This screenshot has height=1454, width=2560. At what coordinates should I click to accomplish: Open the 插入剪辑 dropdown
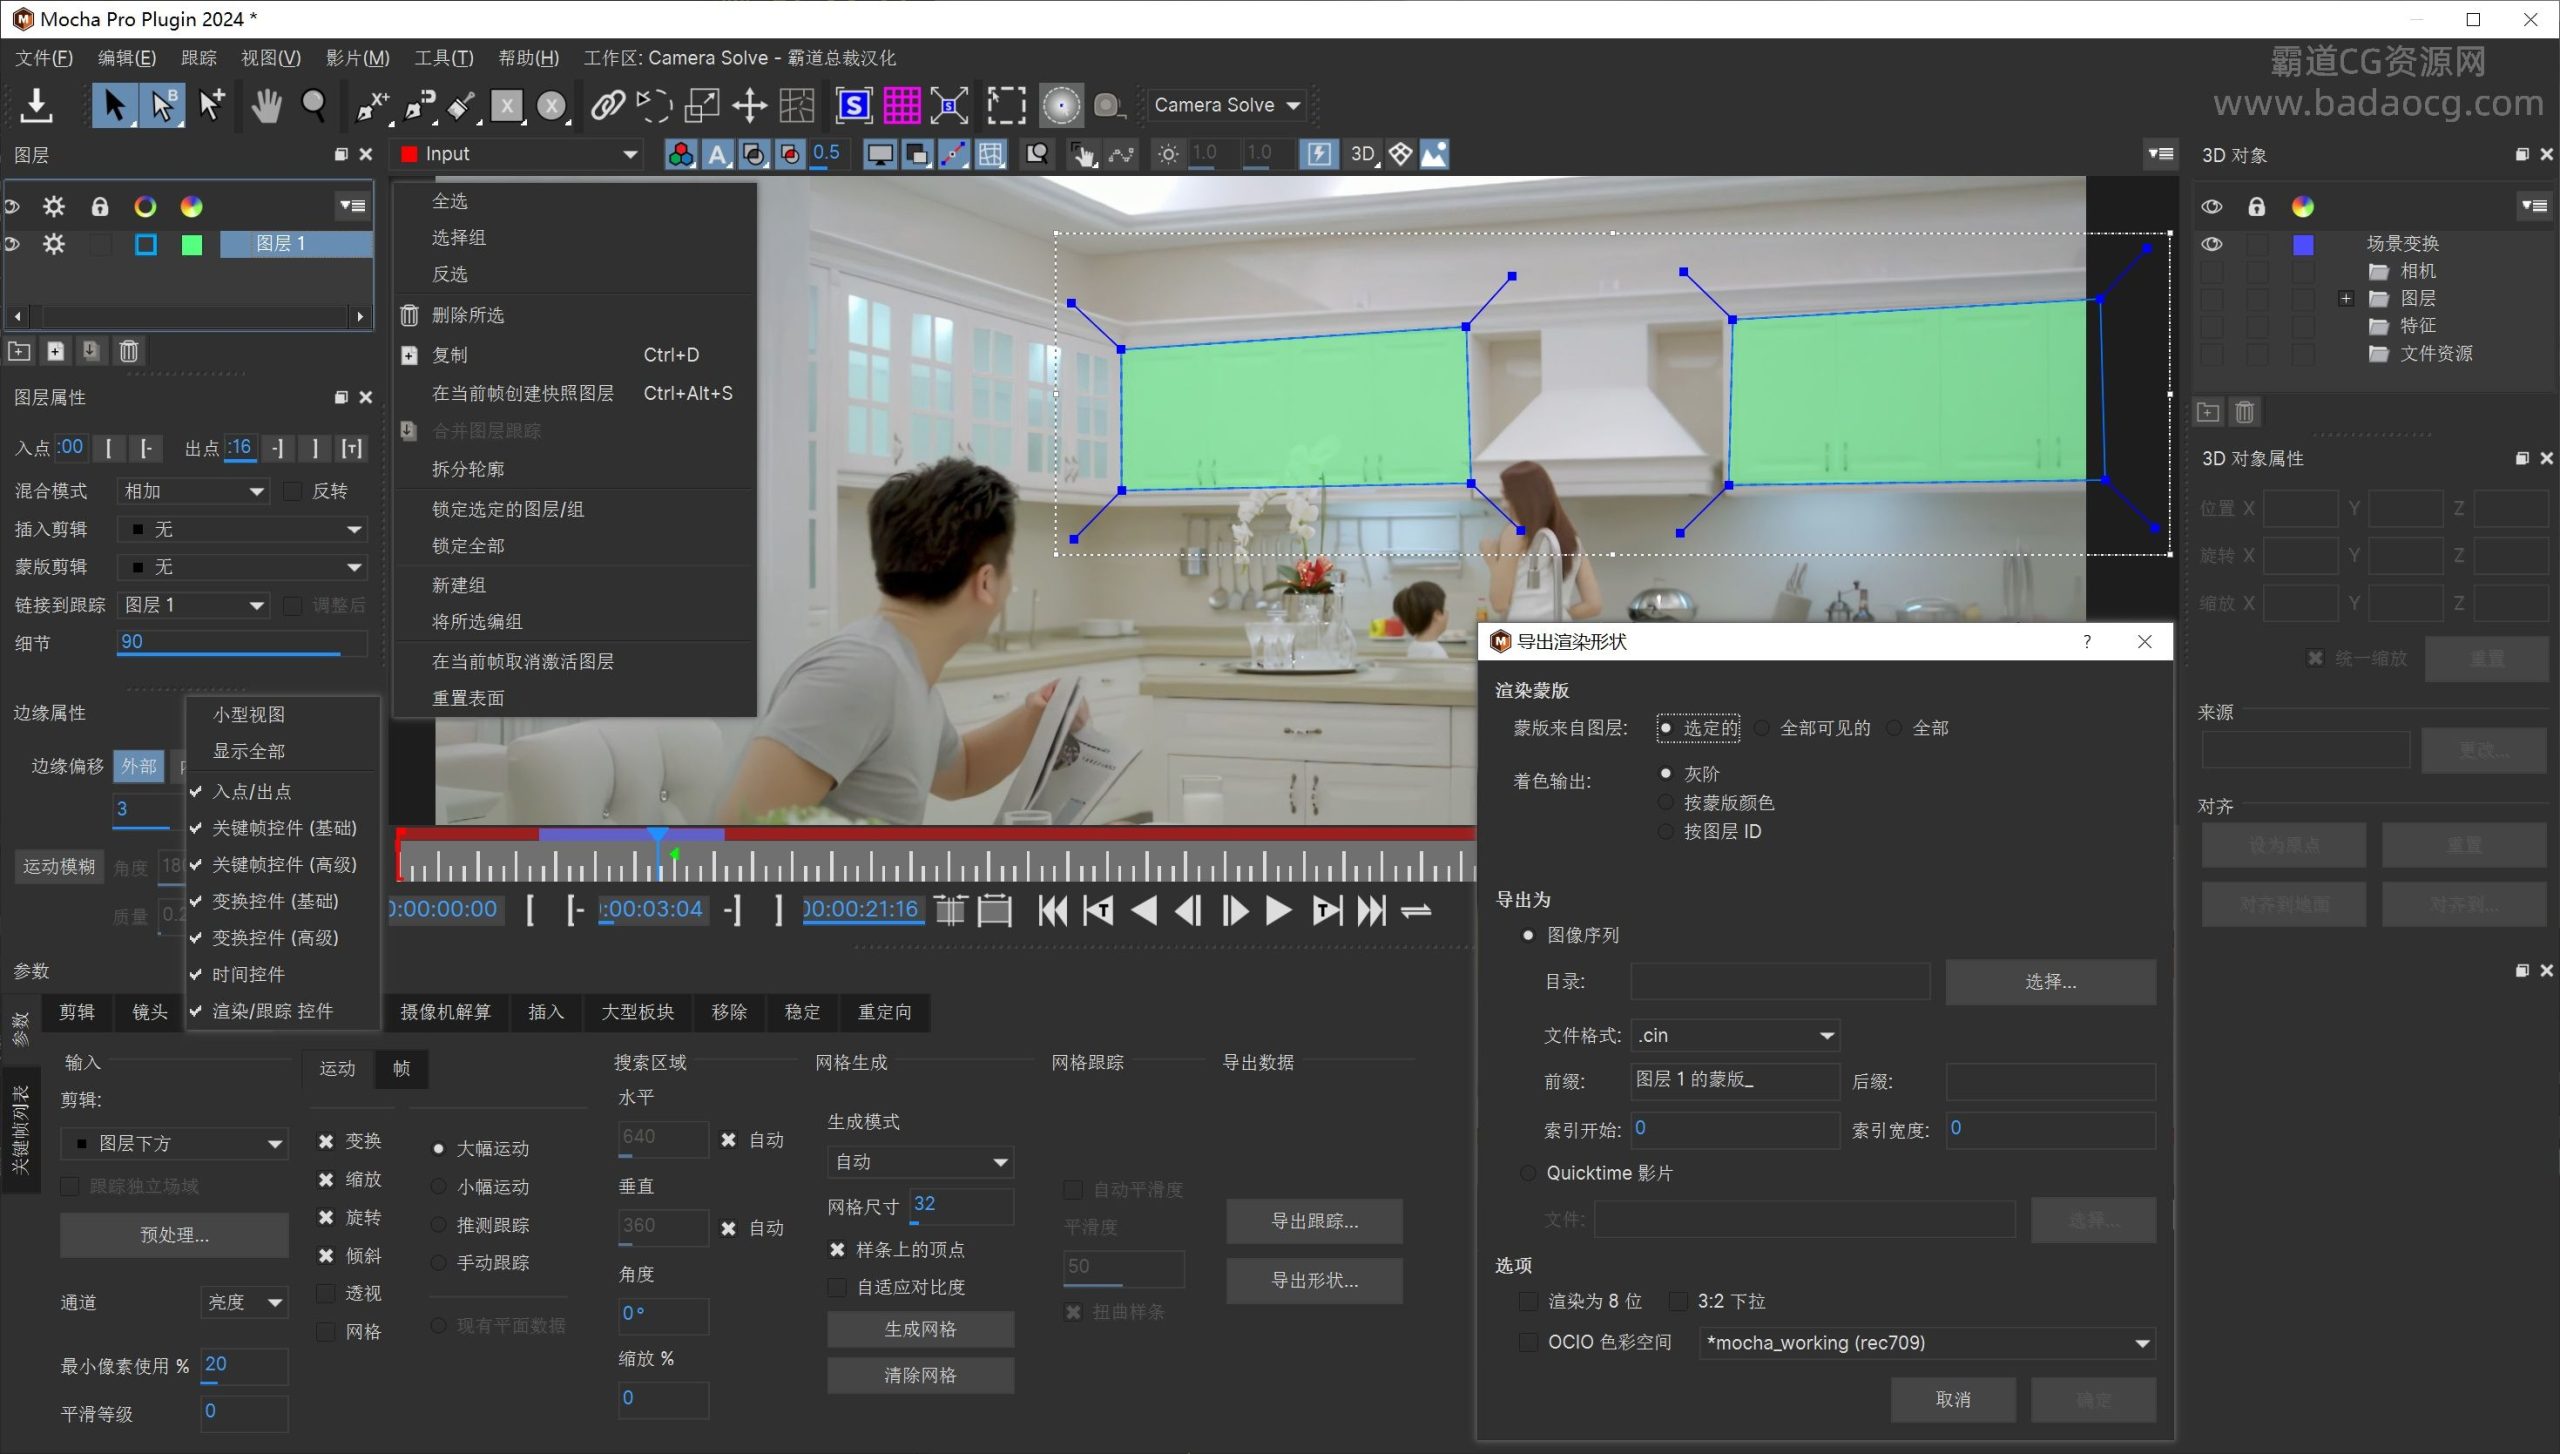(x=242, y=529)
